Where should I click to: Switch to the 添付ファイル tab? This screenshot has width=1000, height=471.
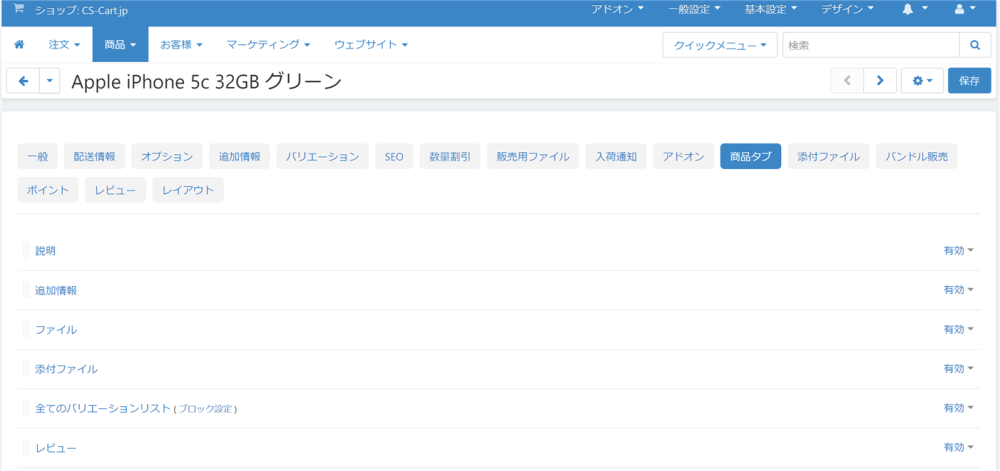point(828,156)
